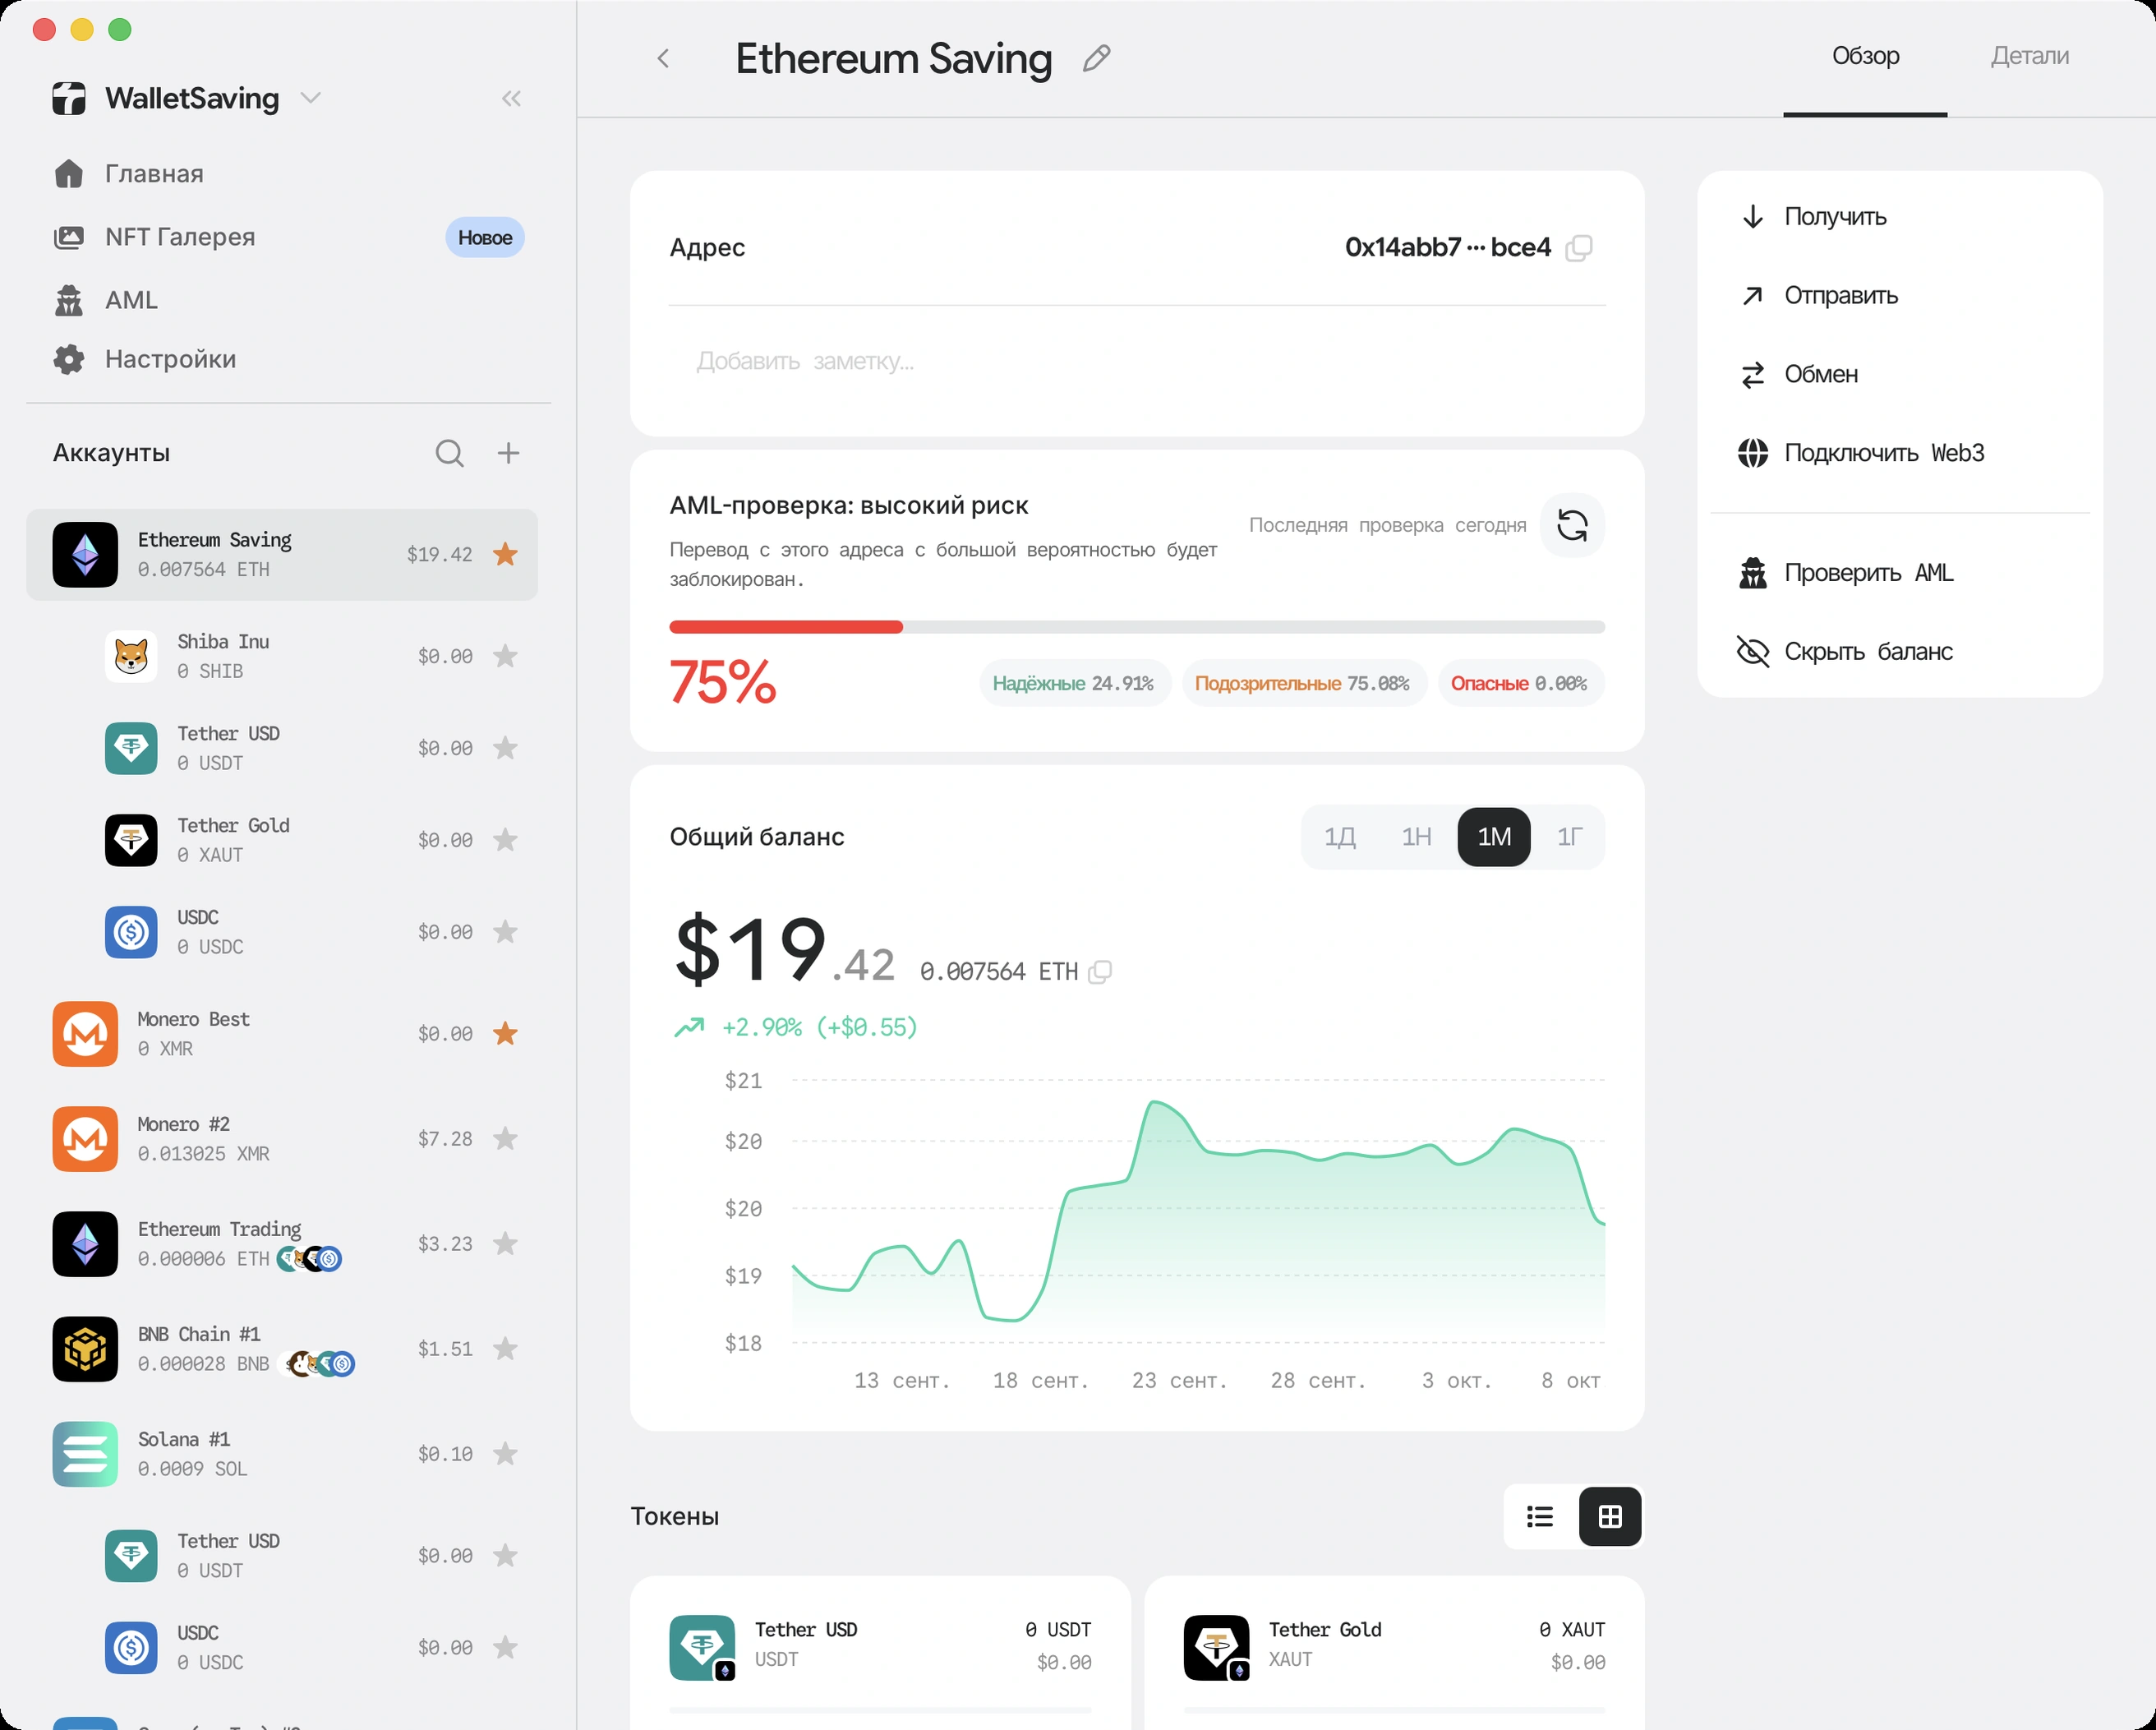Open the BNB Chain #1 account icon
The height and width of the screenshot is (1730, 2156).
click(x=85, y=1349)
